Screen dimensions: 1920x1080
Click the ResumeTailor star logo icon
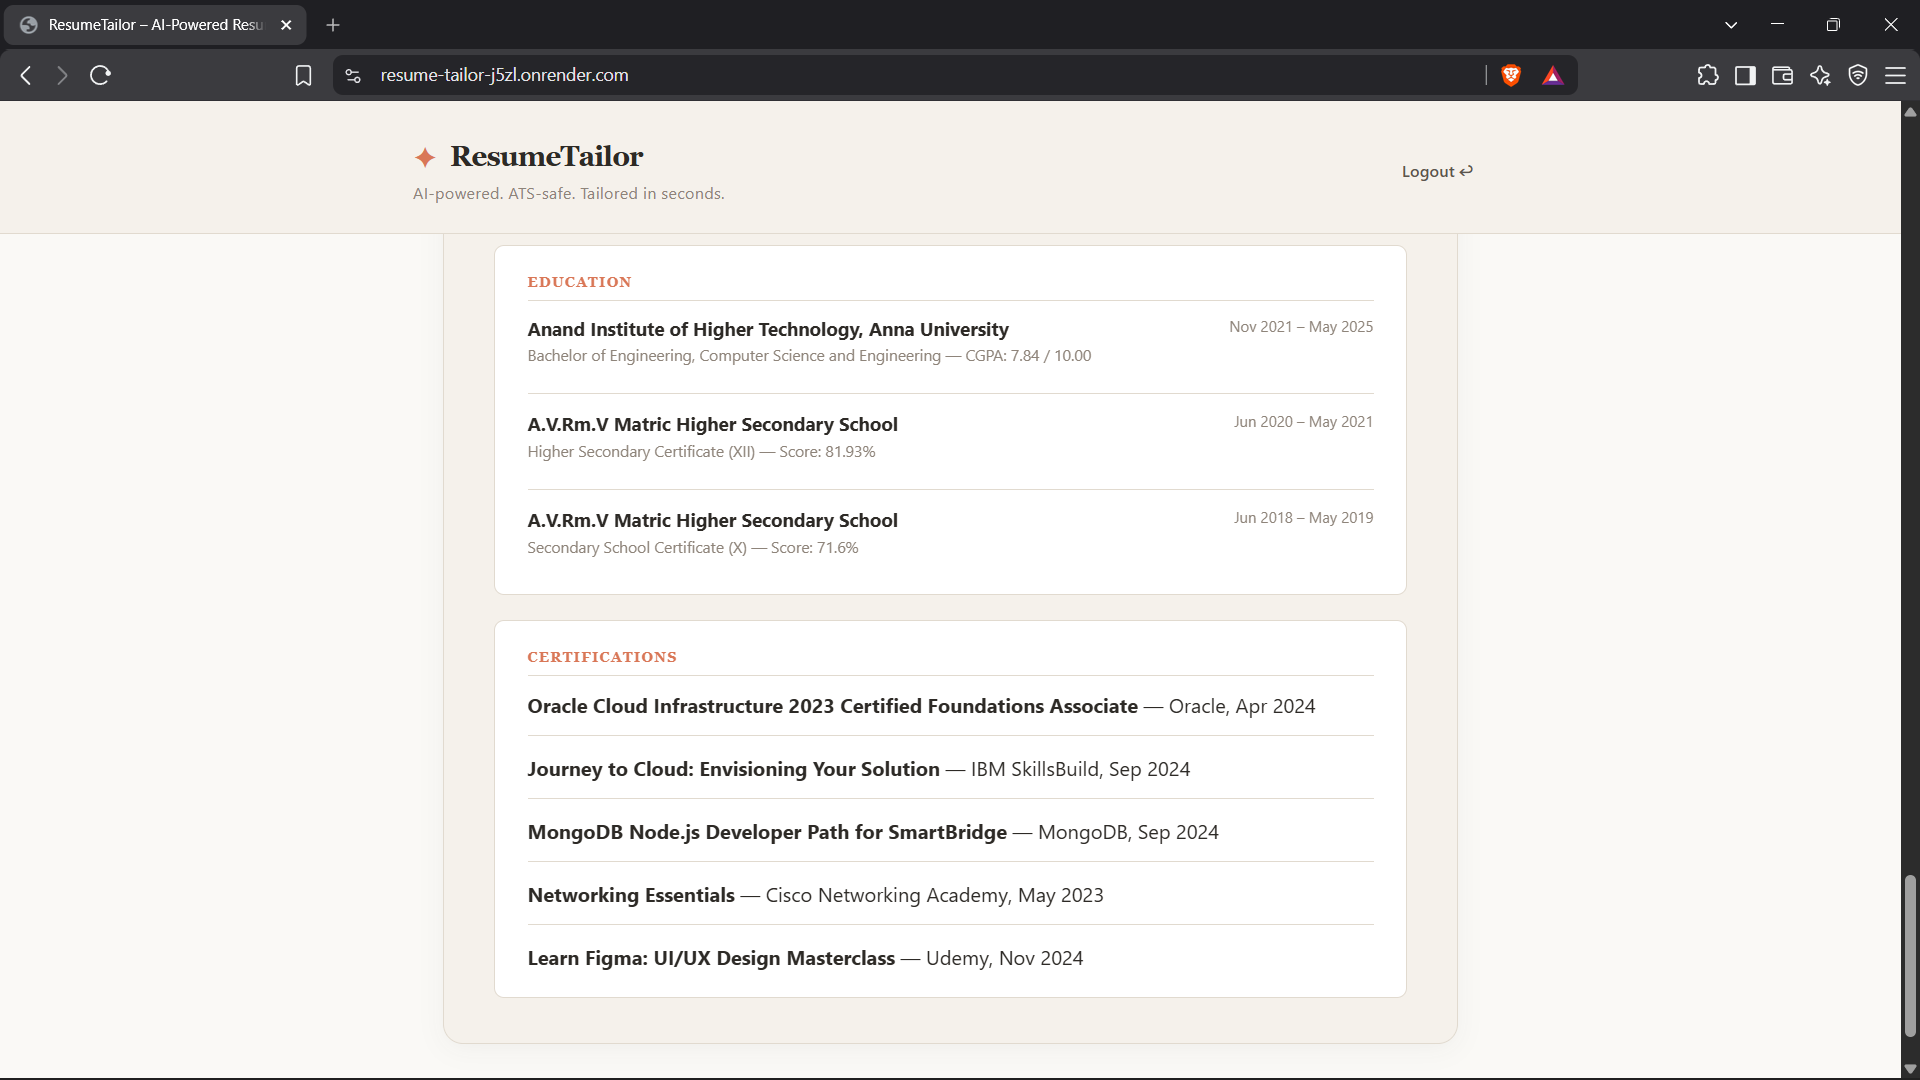click(x=425, y=157)
